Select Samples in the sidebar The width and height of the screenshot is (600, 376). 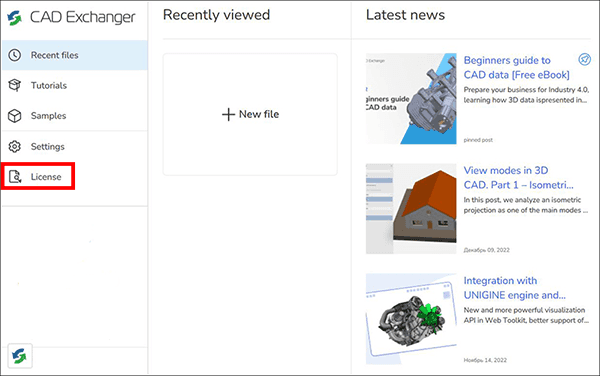coord(75,116)
